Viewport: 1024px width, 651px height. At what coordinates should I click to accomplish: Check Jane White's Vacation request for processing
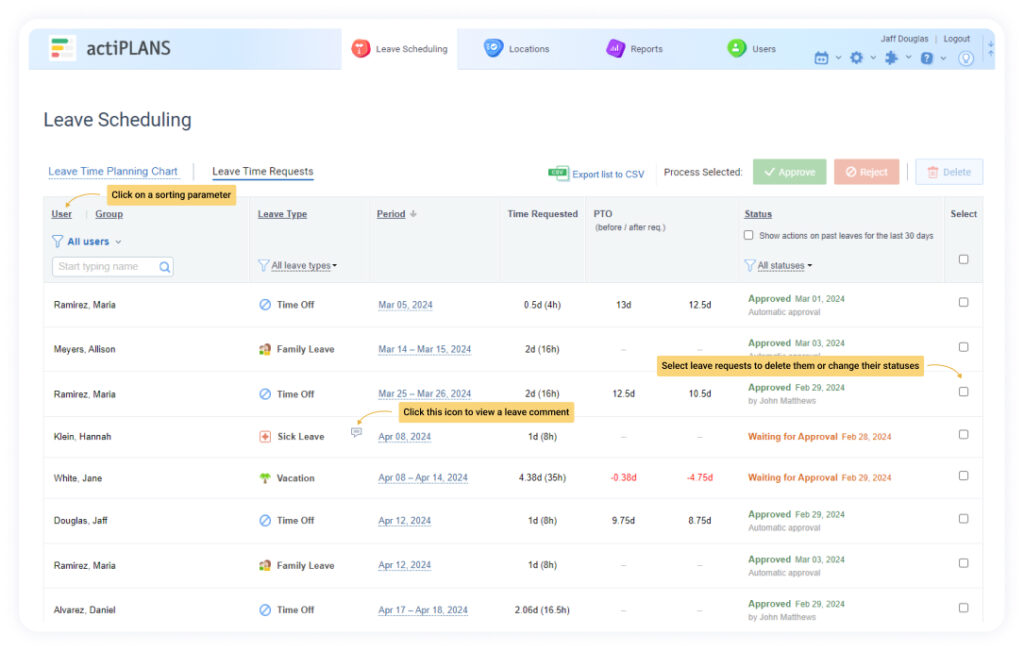coord(963,475)
